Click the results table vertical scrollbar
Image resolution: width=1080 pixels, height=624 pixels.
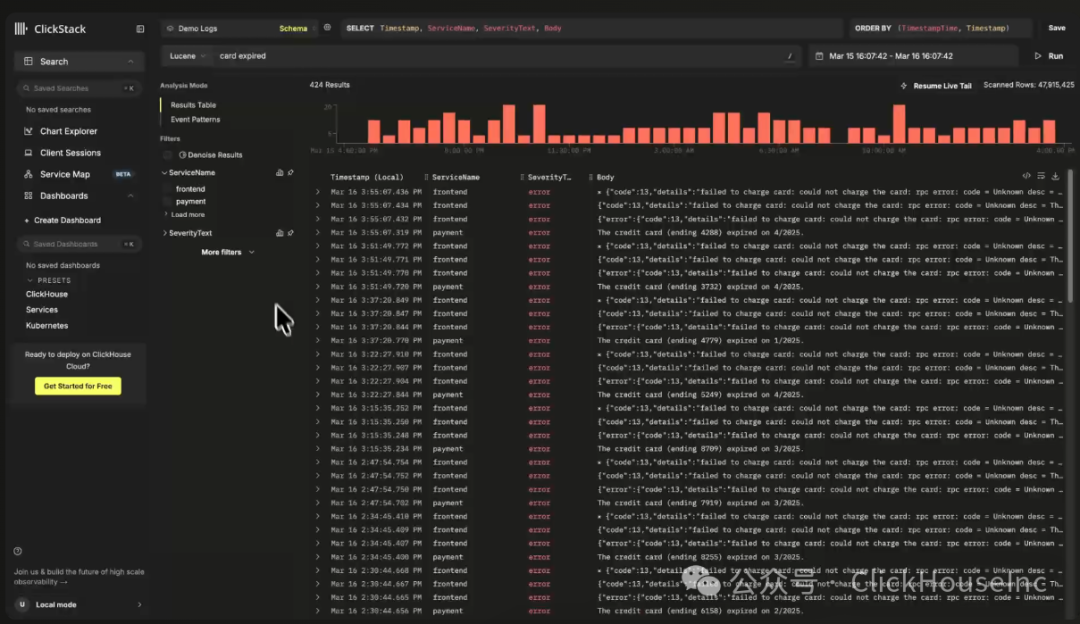click(1070, 236)
